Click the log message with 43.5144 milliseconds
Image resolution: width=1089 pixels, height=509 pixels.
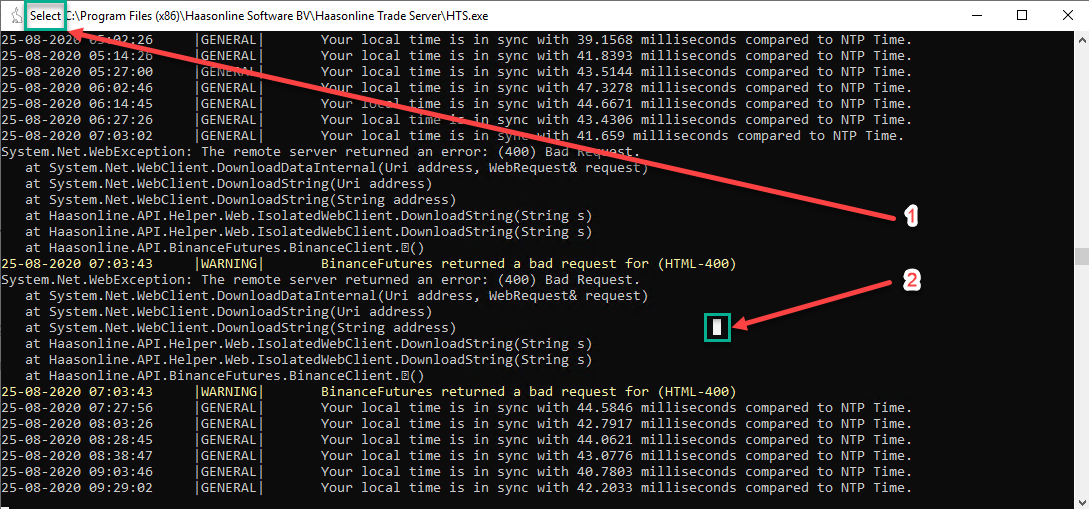(616, 72)
